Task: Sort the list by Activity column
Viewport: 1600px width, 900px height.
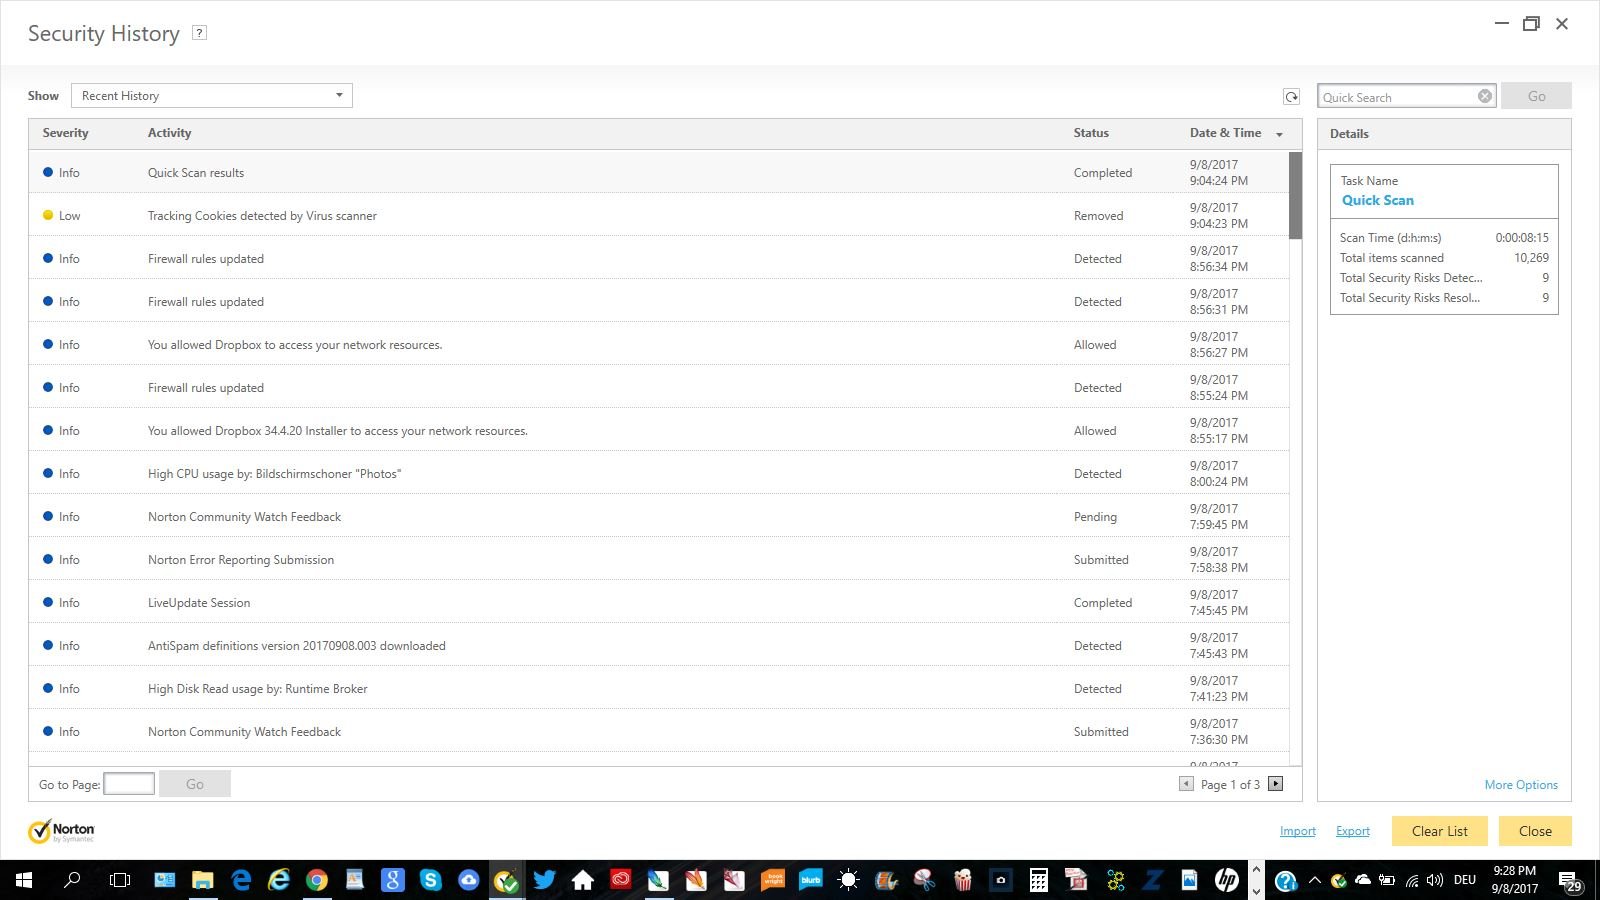Action: coord(170,133)
